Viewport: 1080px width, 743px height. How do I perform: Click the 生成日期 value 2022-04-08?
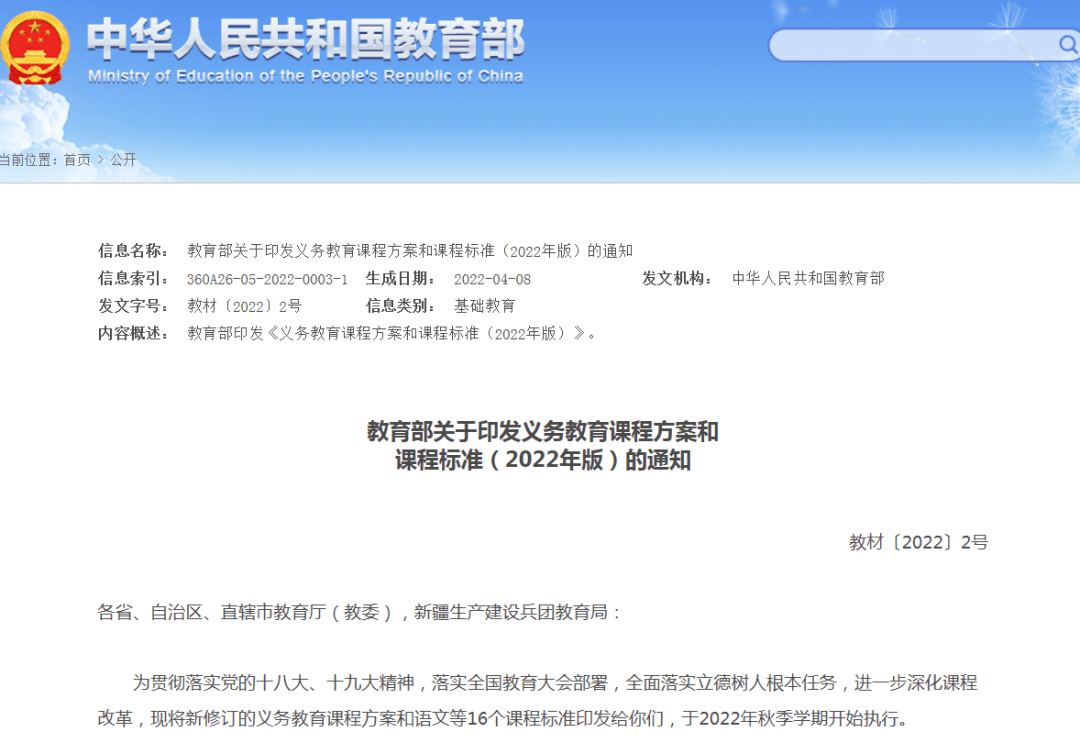coord(492,279)
